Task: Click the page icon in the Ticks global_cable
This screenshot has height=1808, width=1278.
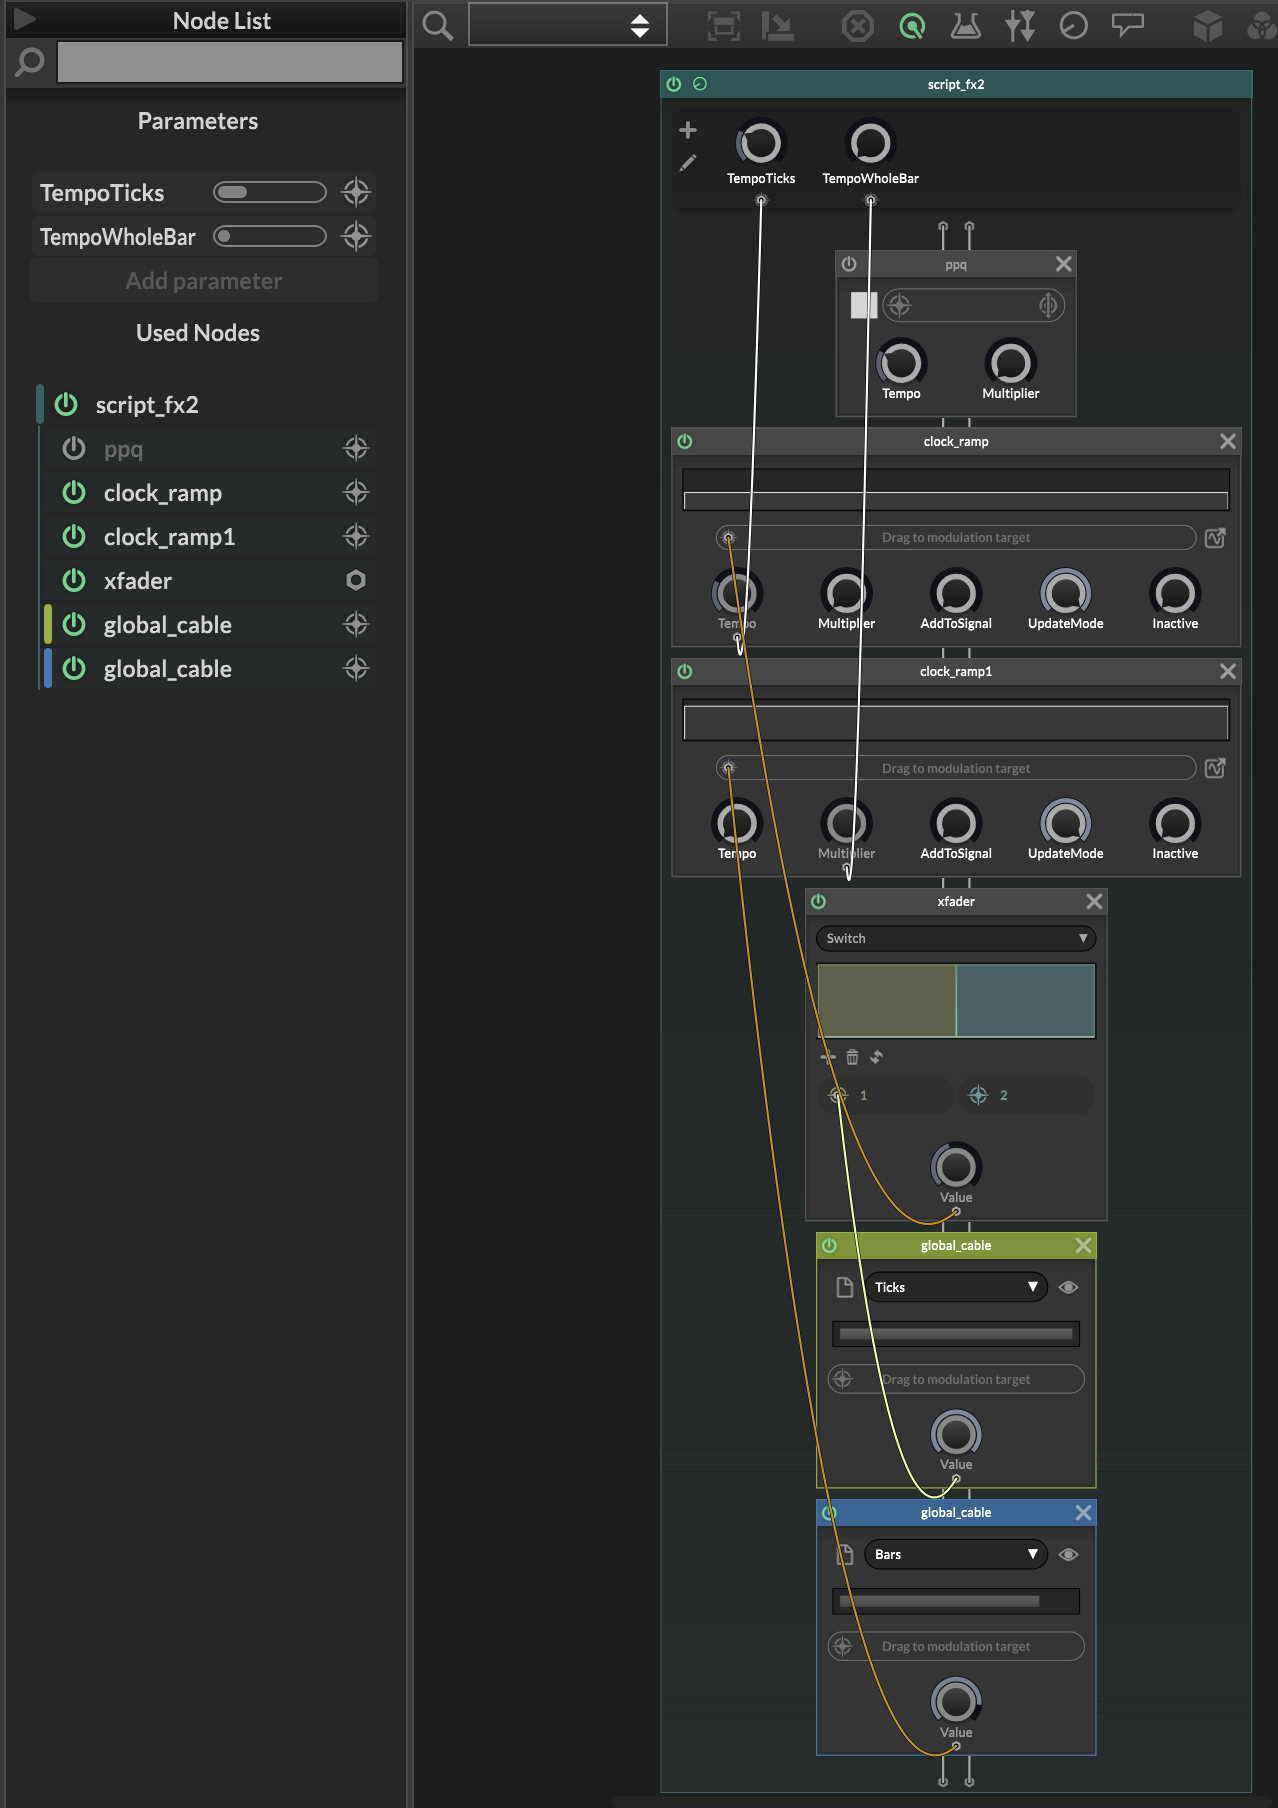Action: click(x=844, y=1287)
